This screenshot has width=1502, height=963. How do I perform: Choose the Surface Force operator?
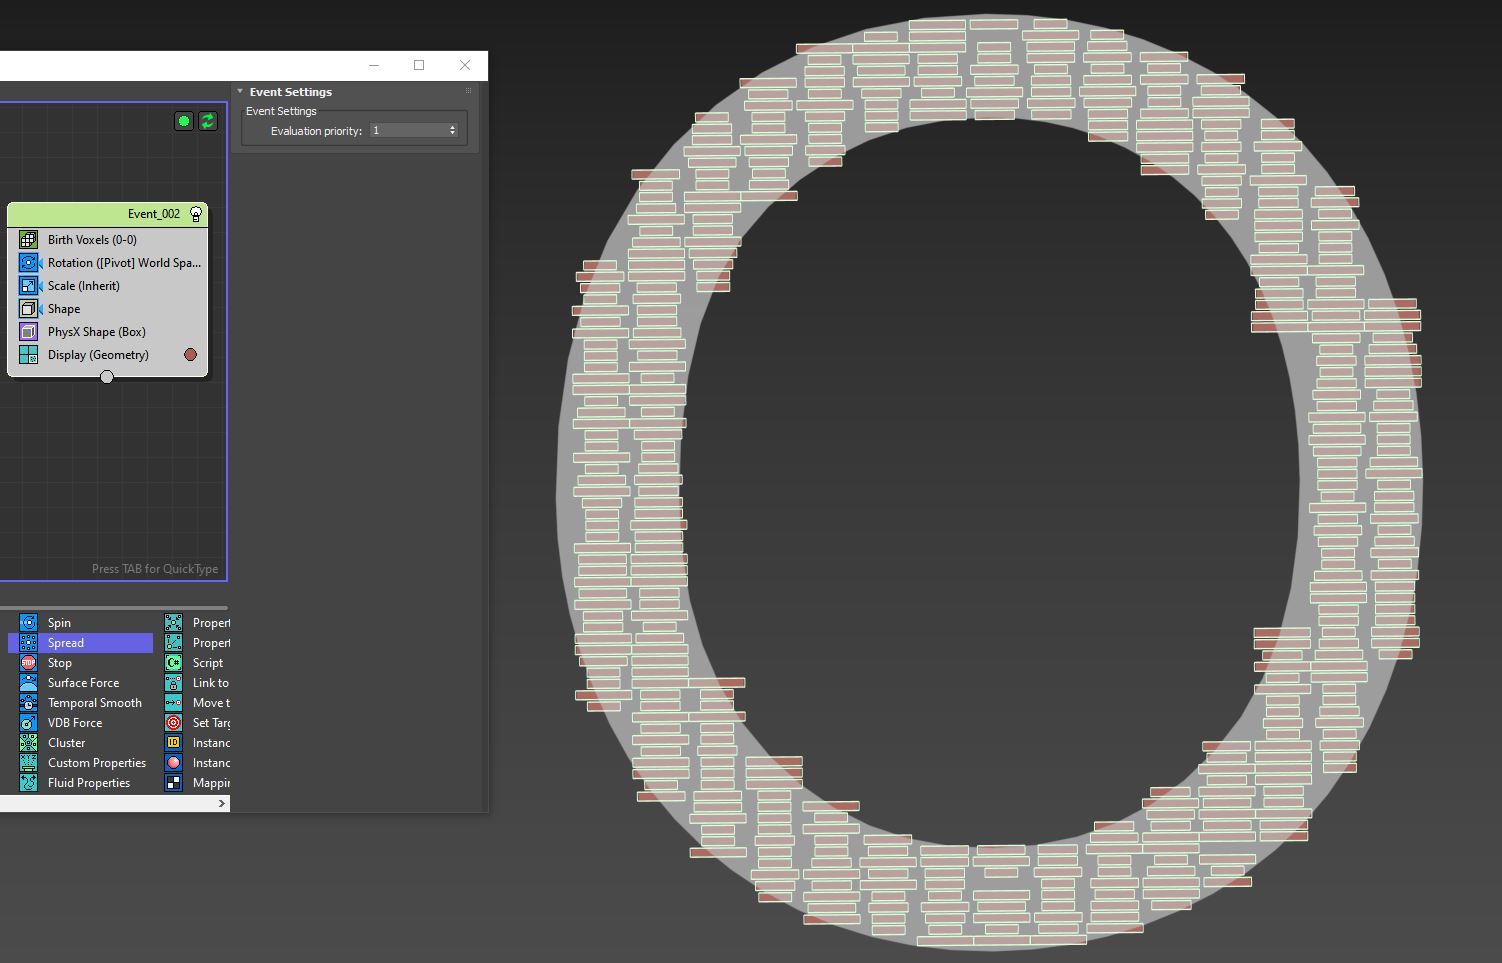pyautogui.click(x=83, y=683)
